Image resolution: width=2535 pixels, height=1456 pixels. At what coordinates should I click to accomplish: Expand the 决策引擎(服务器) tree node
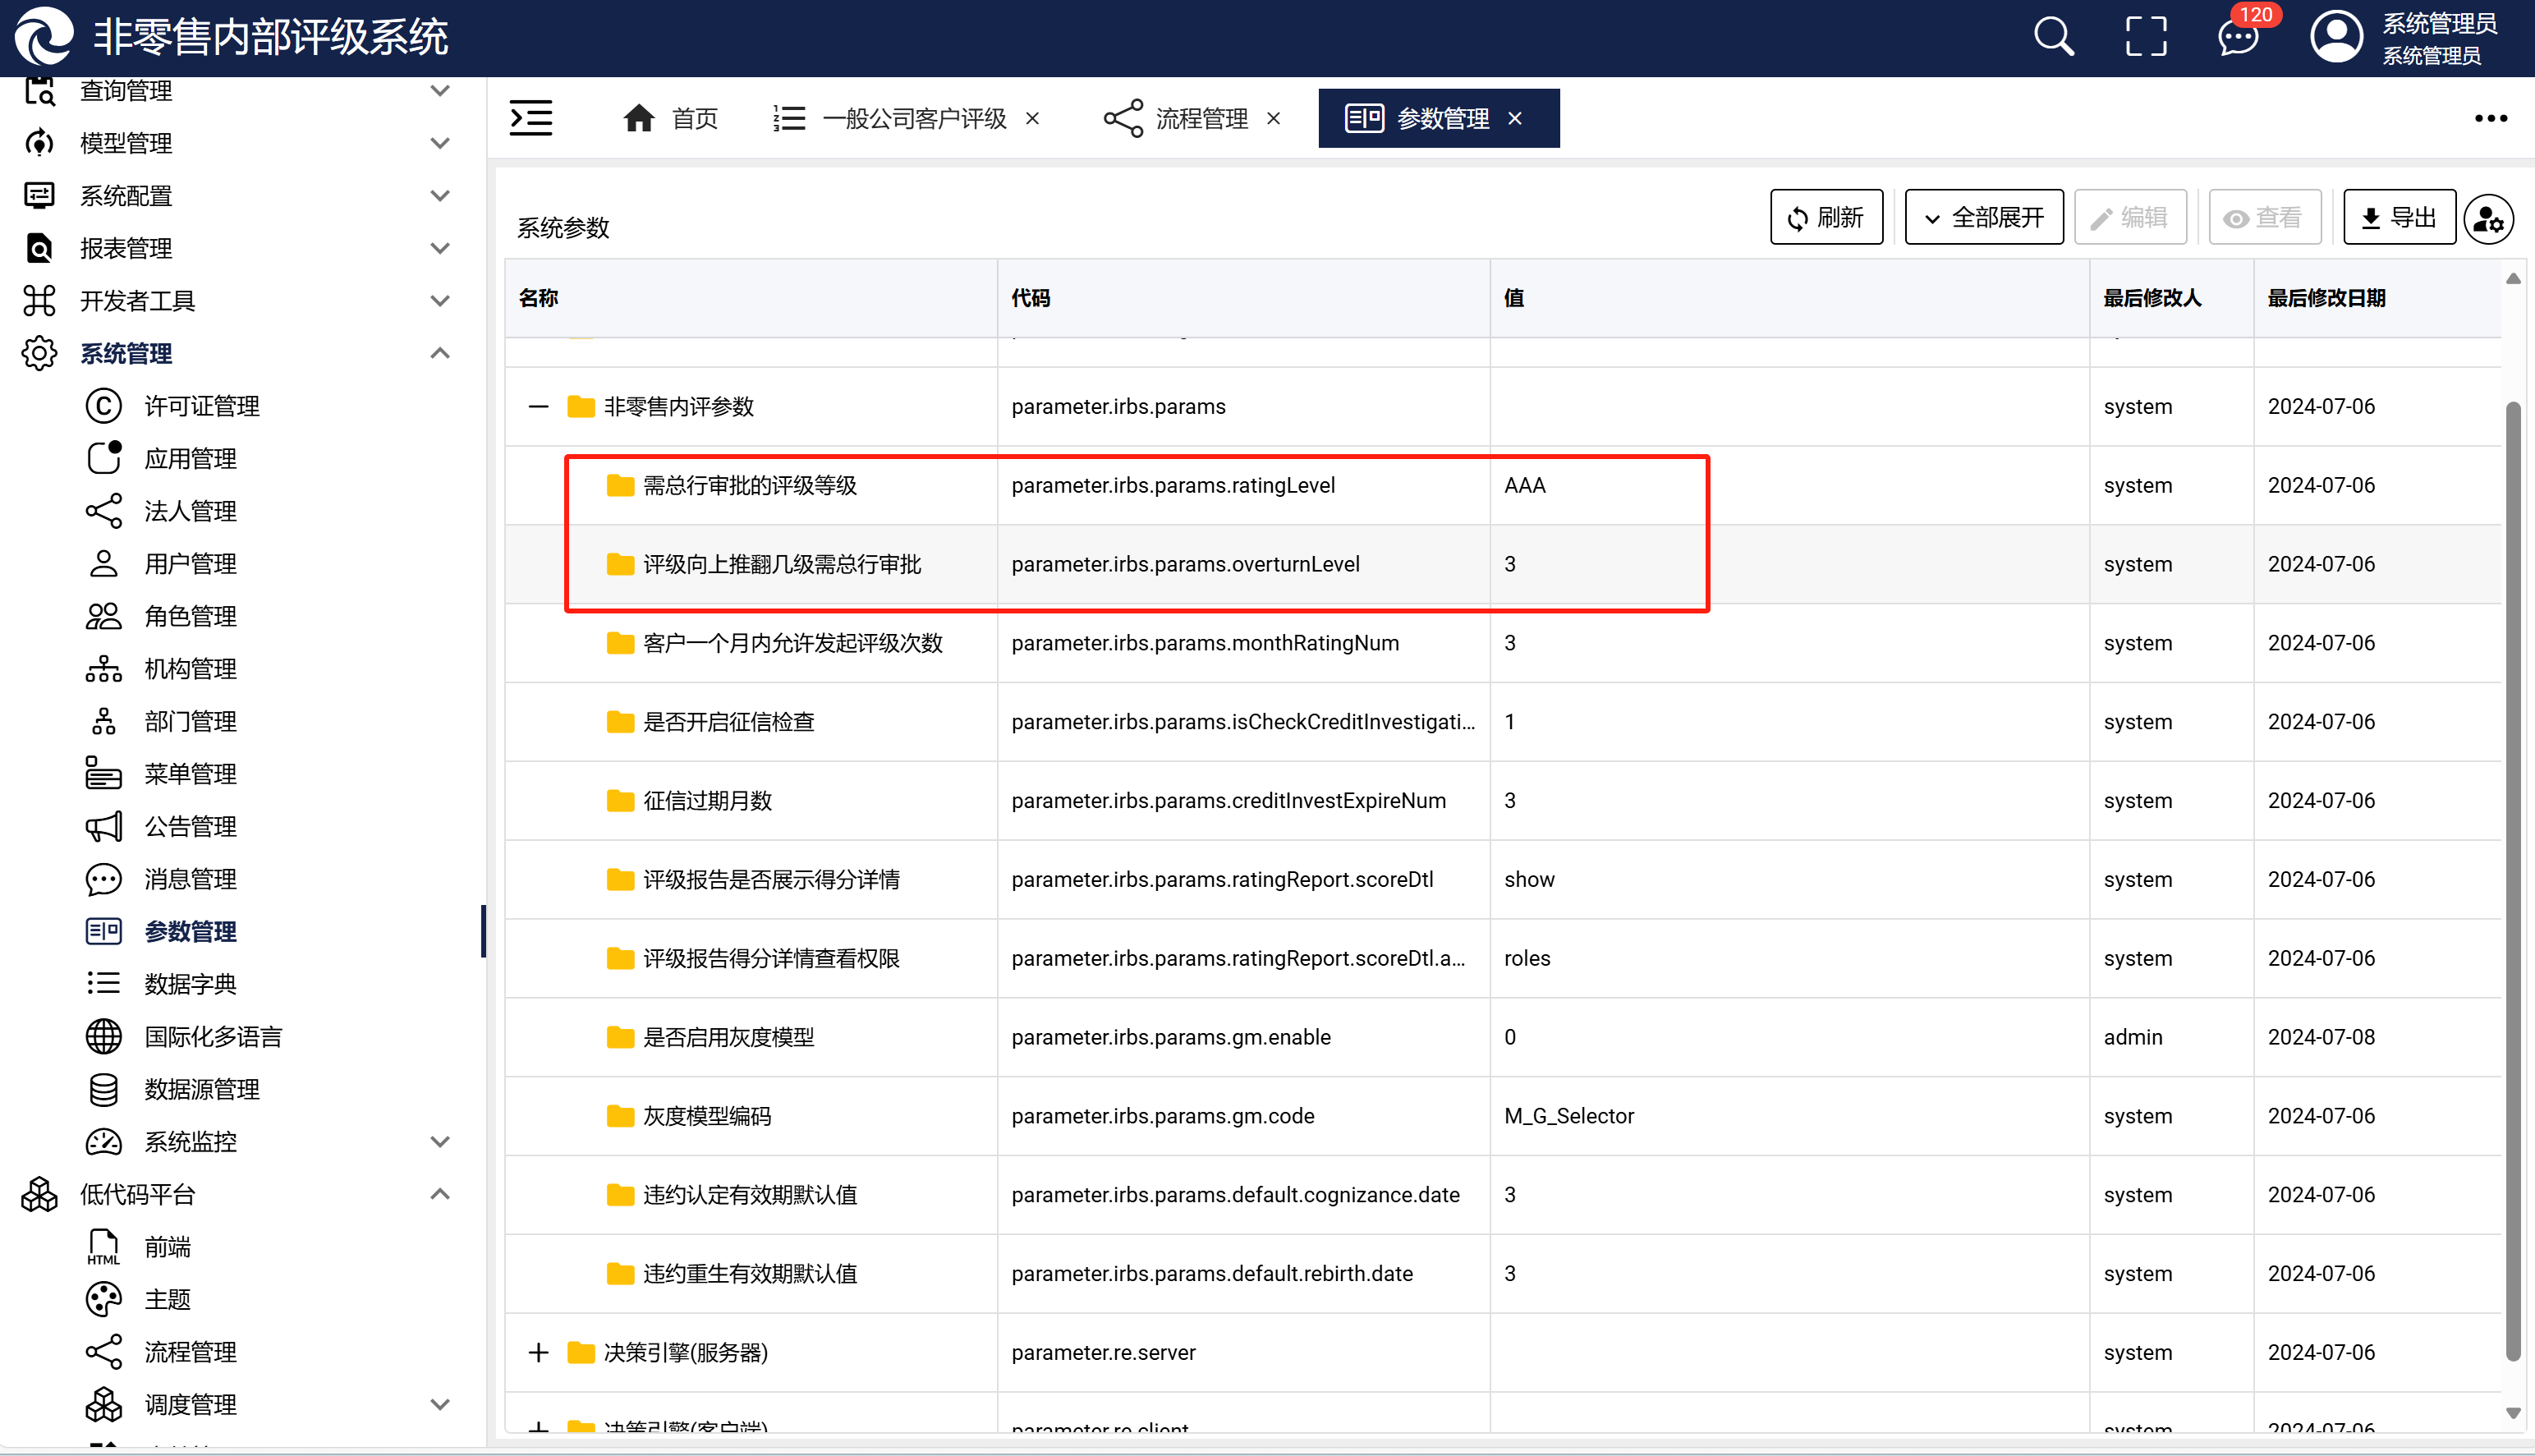(x=538, y=1352)
